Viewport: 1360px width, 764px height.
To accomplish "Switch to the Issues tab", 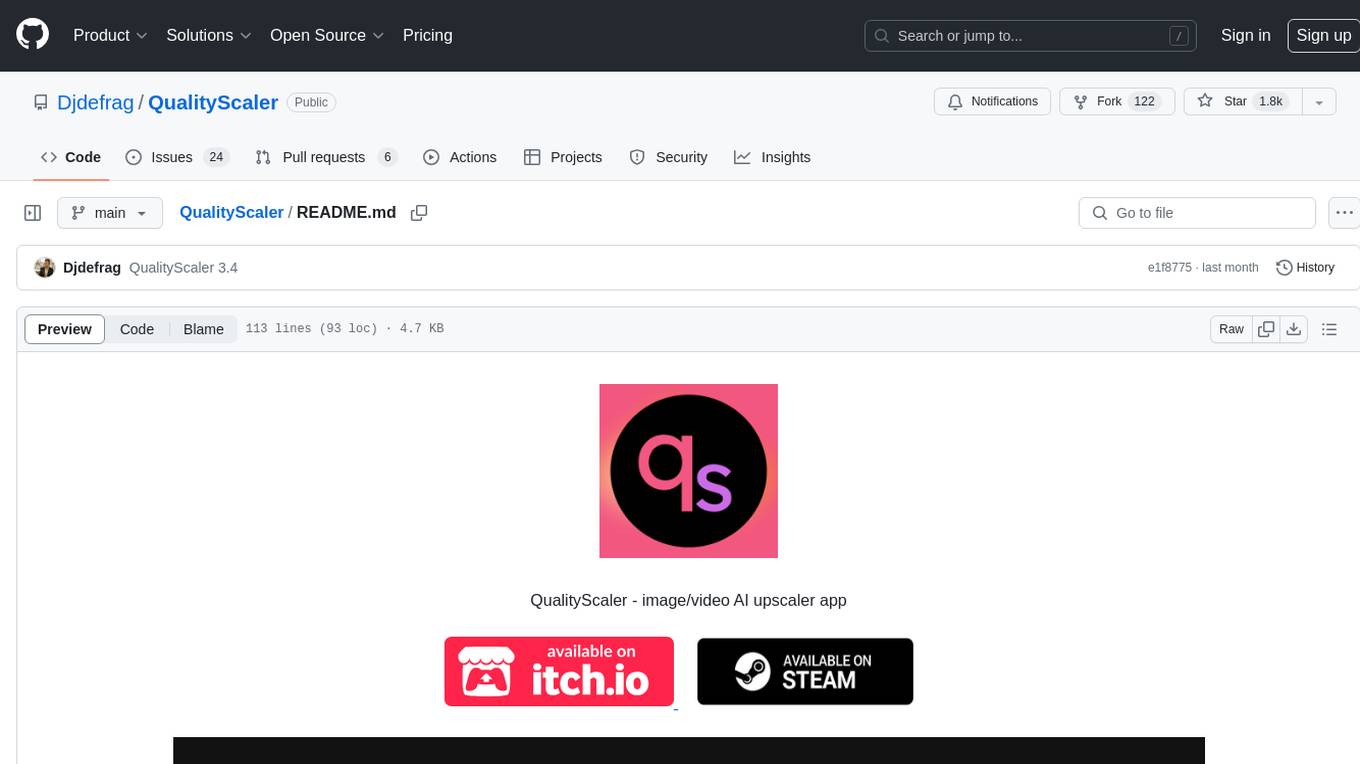I will 178,157.
